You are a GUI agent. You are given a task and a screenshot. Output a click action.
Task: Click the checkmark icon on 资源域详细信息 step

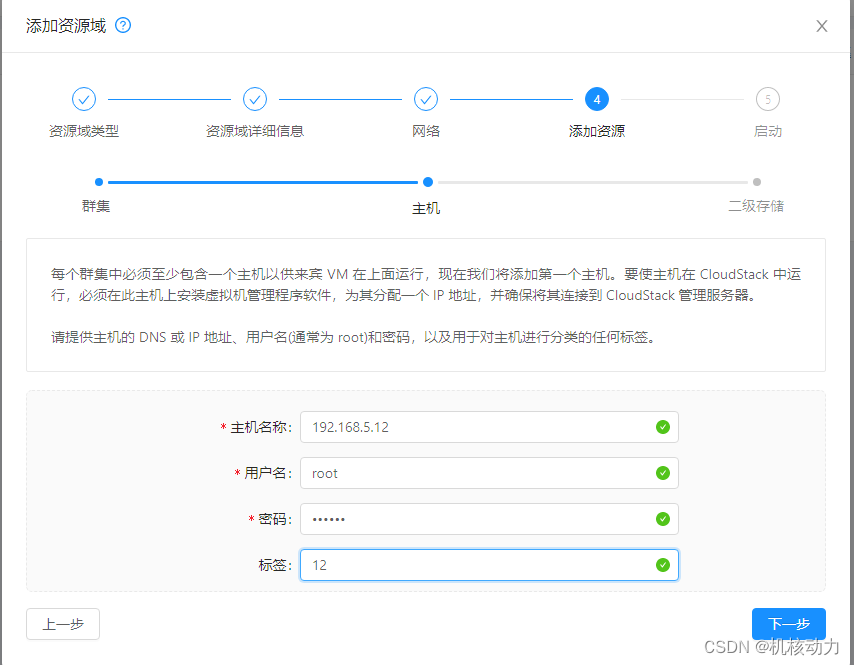255,99
